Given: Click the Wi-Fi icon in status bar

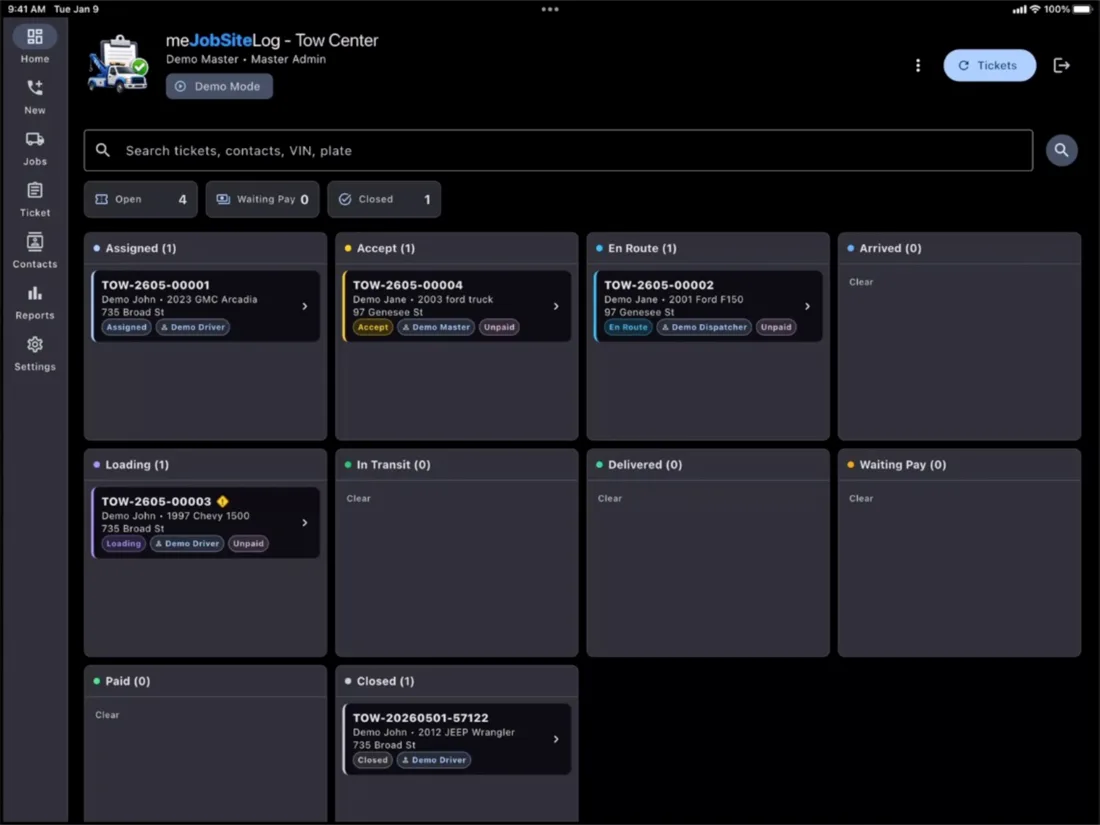Looking at the screenshot, I should point(1035,9).
